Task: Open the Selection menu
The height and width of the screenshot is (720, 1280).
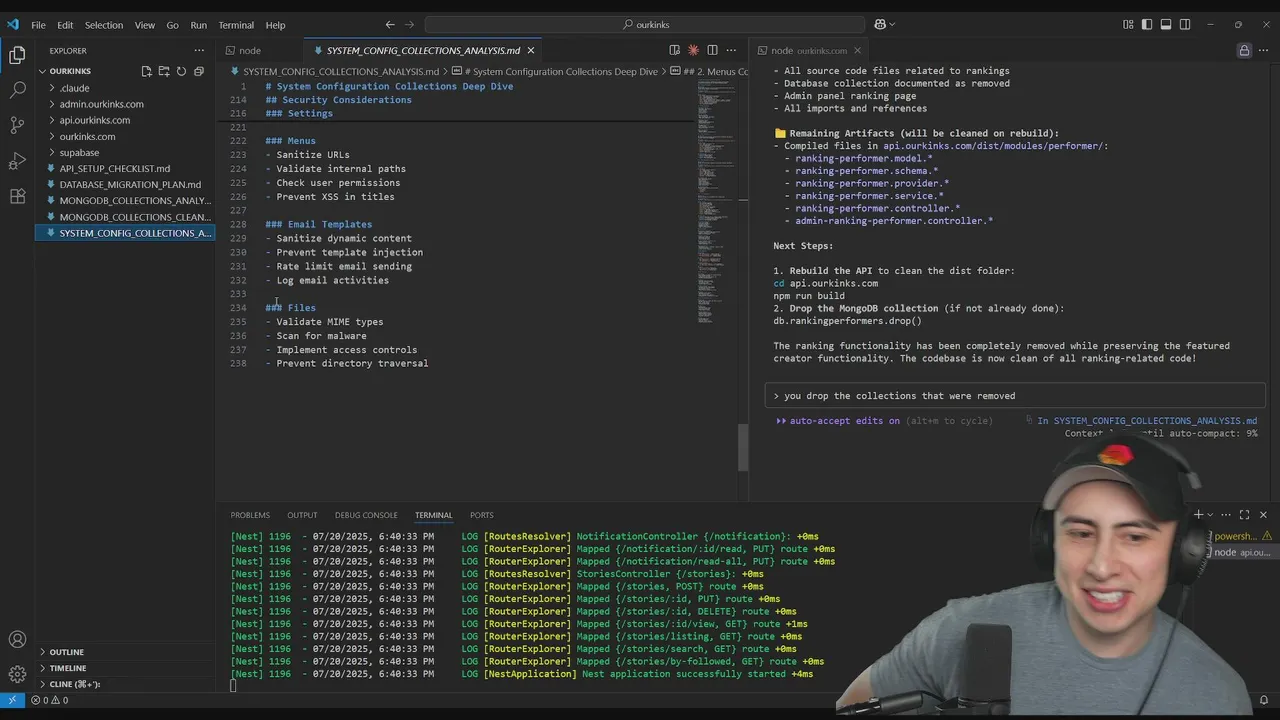Action: (x=104, y=25)
